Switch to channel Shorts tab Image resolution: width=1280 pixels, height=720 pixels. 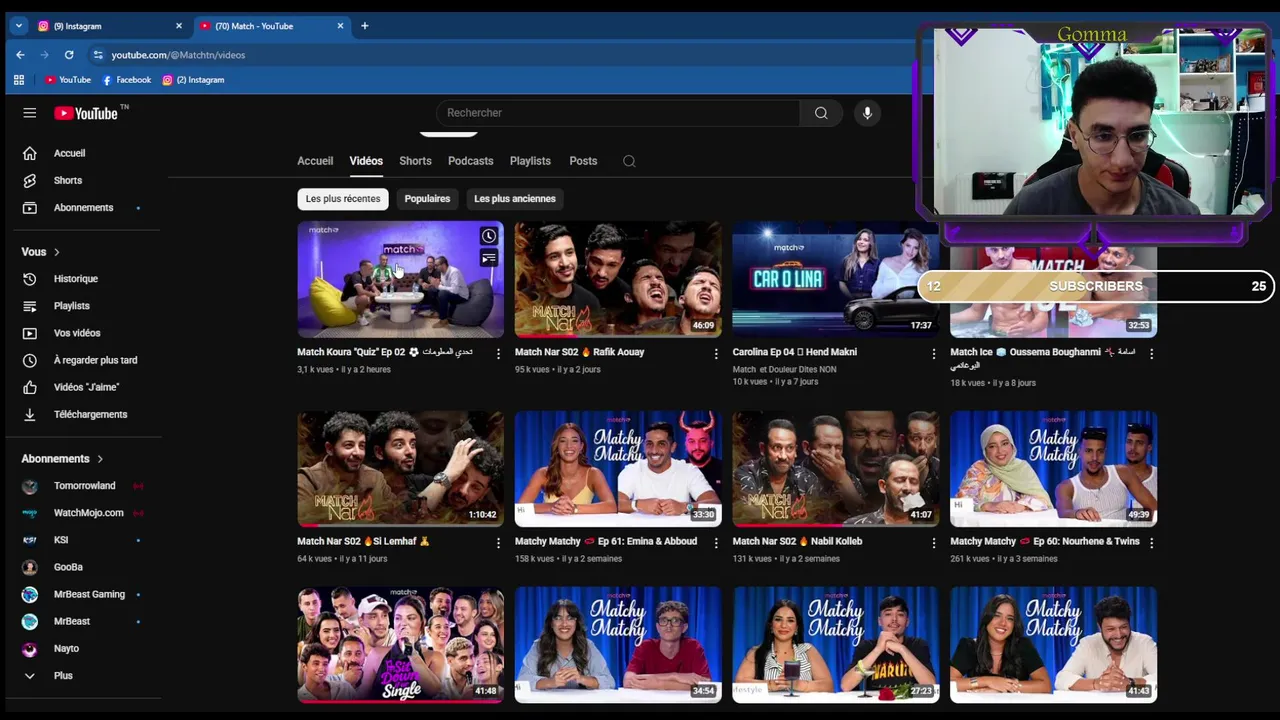click(x=415, y=161)
